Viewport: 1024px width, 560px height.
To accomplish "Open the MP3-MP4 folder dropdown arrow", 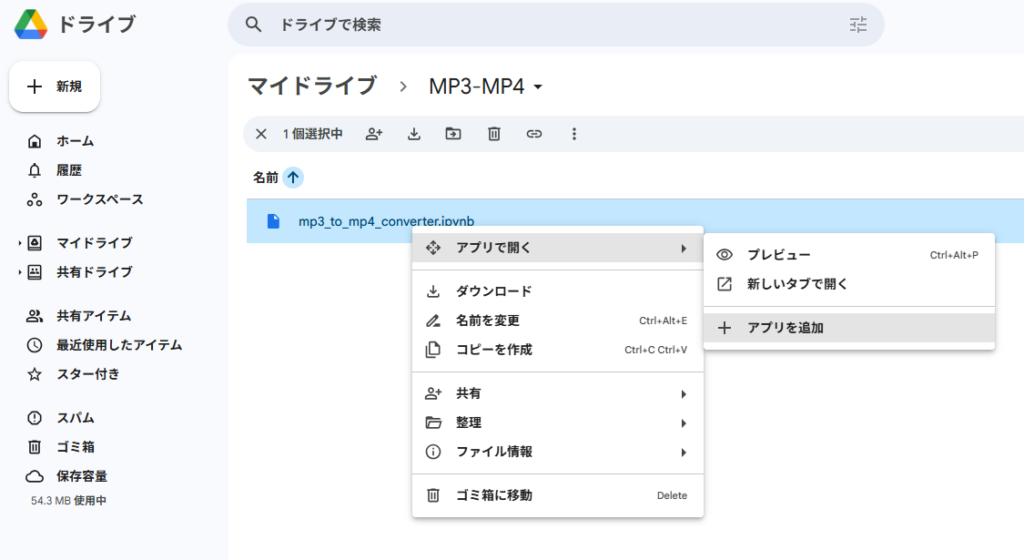I will [538, 87].
